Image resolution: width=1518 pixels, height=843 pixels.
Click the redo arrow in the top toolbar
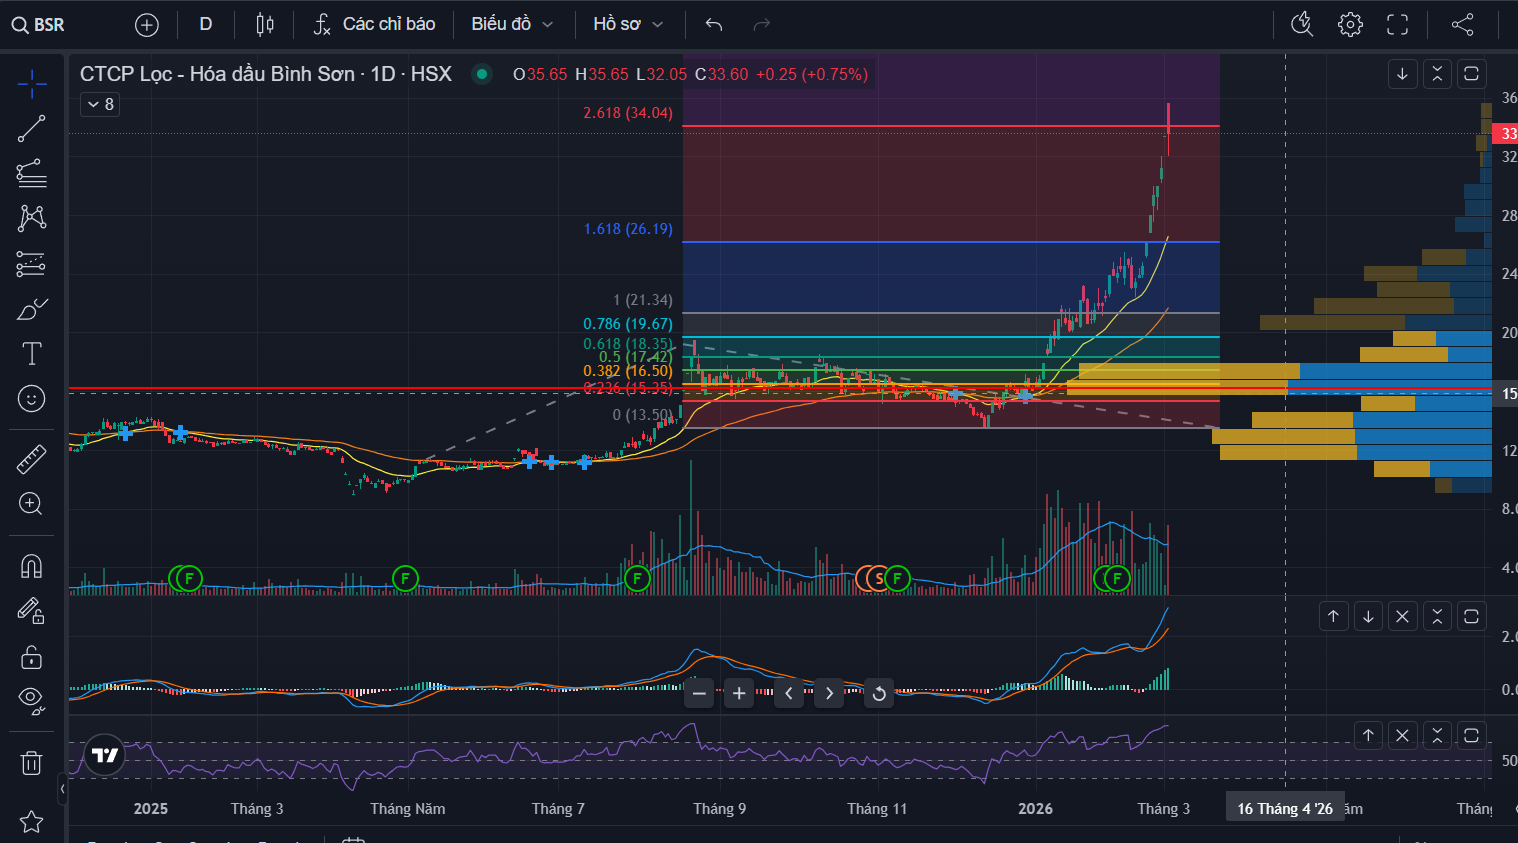click(x=762, y=24)
